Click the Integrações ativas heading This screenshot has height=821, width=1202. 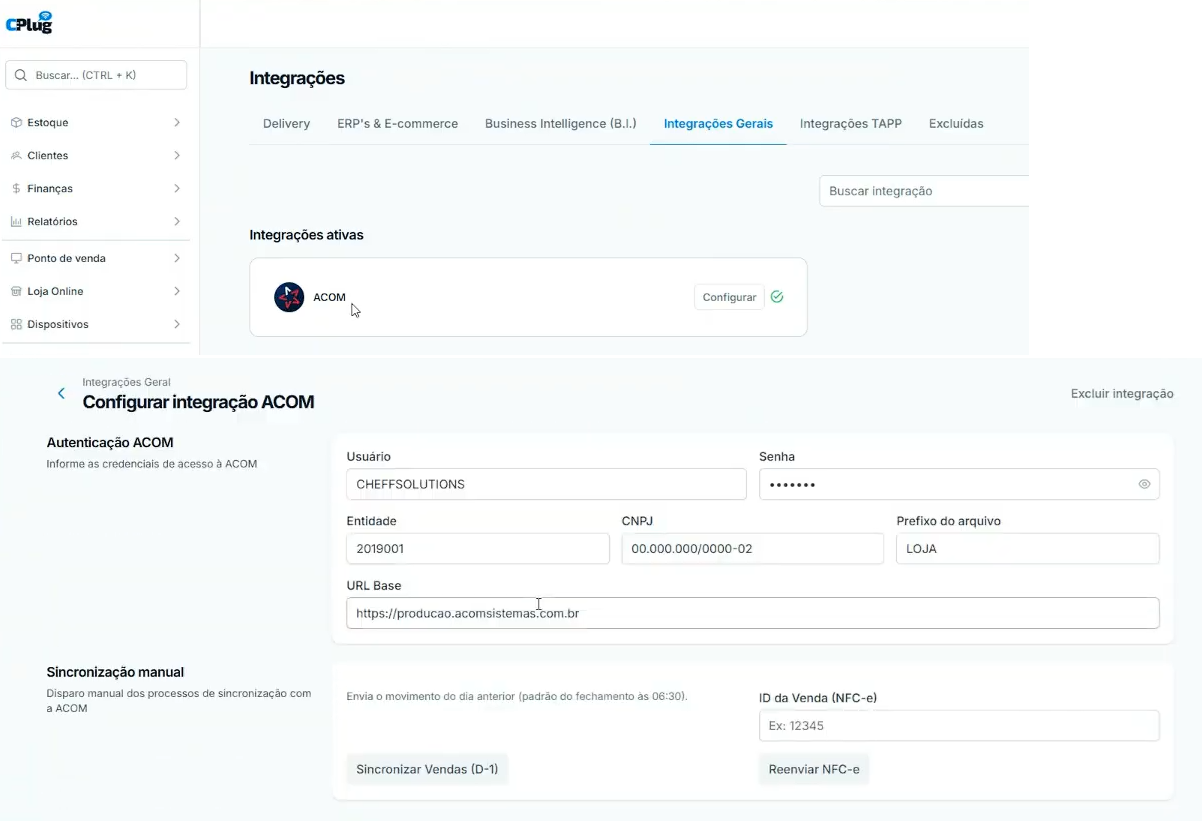(x=306, y=235)
